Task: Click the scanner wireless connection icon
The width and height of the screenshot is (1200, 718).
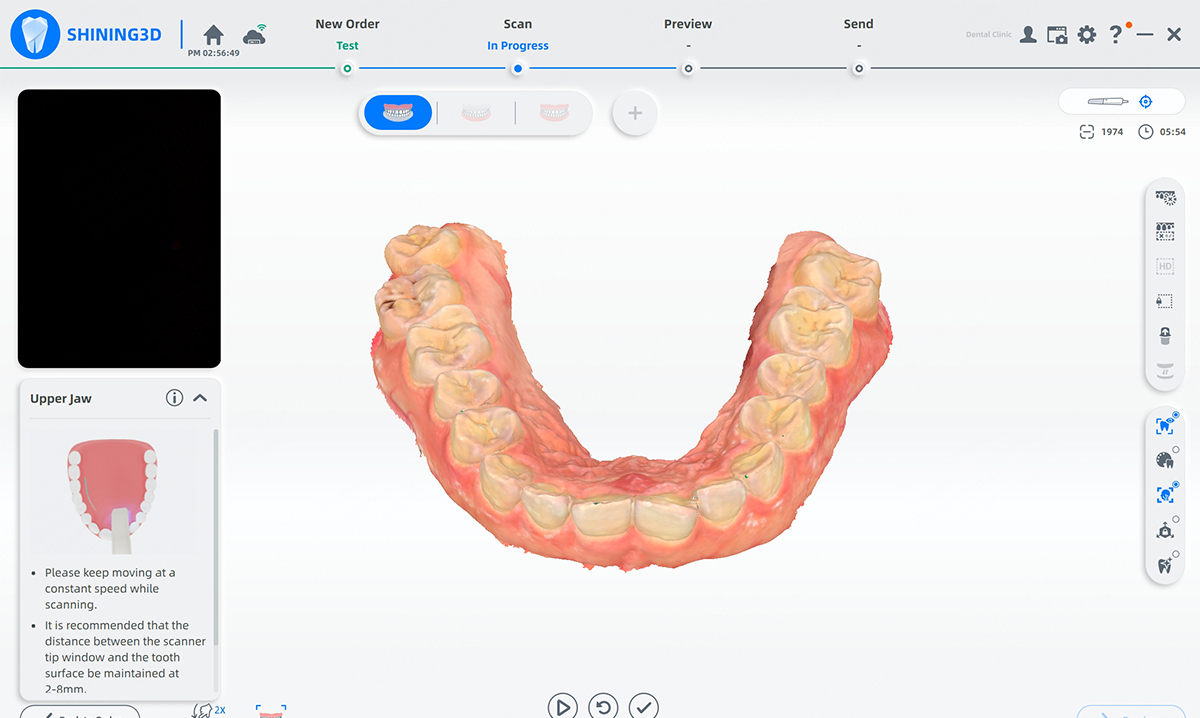Action: pos(255,36)
